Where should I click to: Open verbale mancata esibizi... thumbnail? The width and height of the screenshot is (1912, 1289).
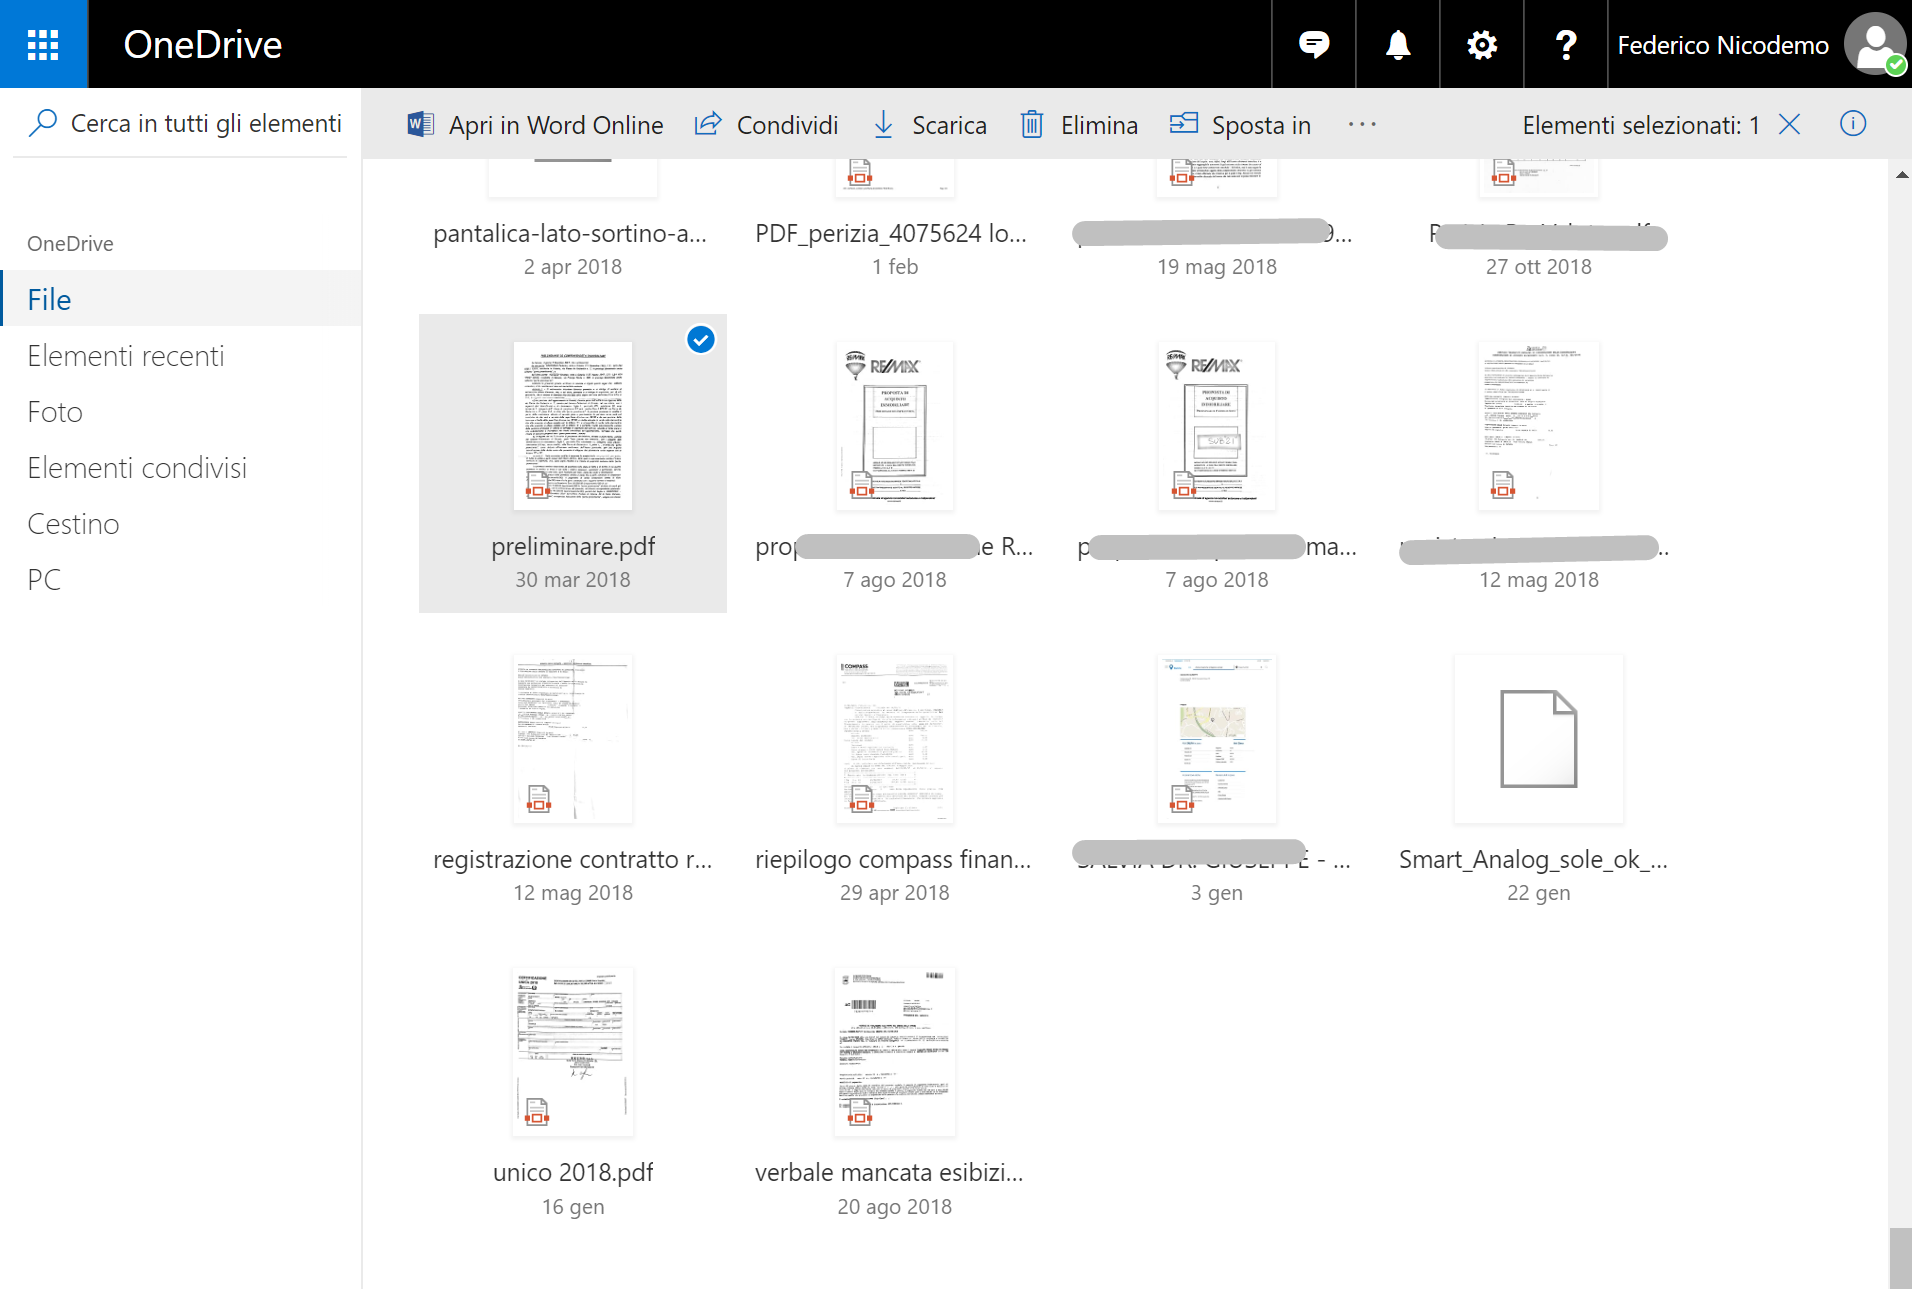[x=895, y=1052]
